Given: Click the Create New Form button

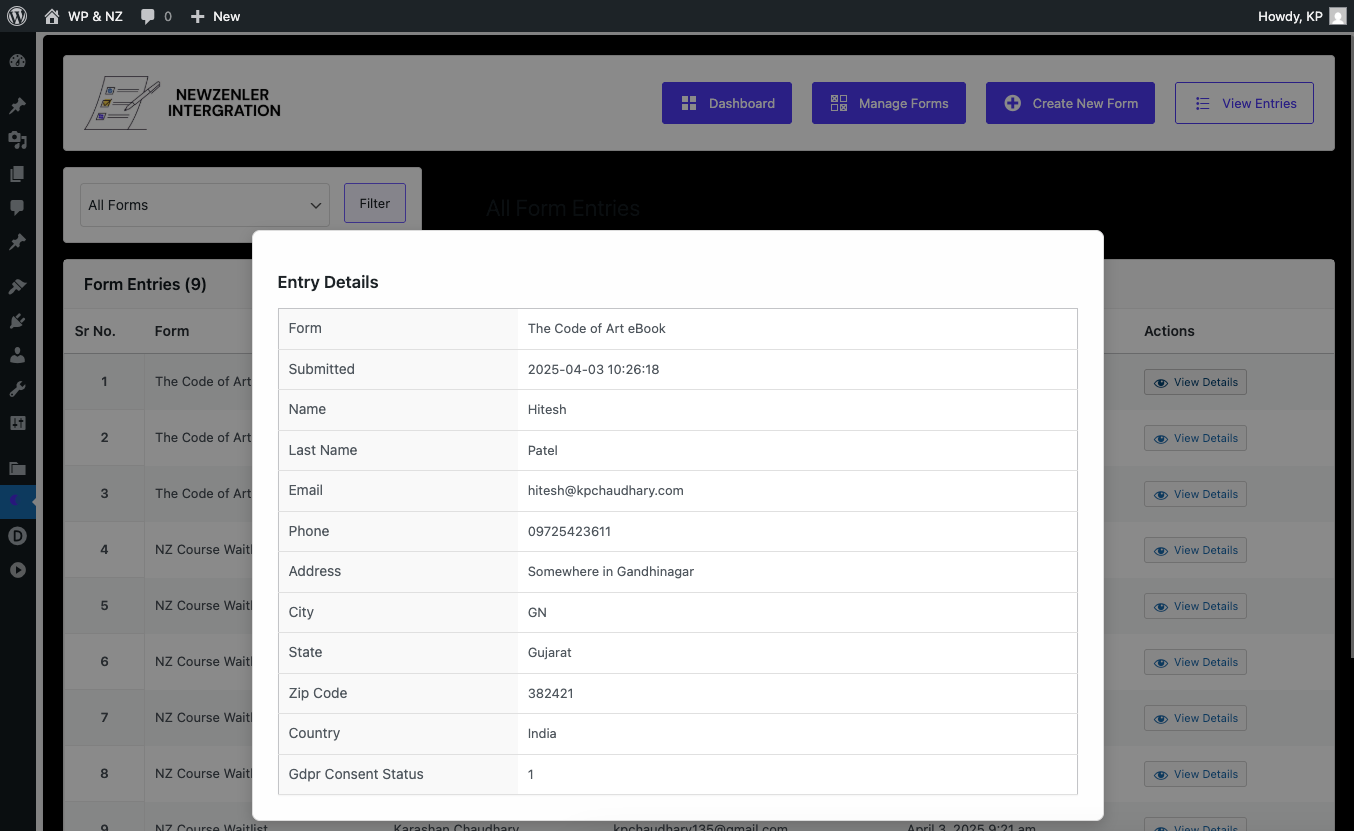Looking at the screenshot, I should [1070, 103].
